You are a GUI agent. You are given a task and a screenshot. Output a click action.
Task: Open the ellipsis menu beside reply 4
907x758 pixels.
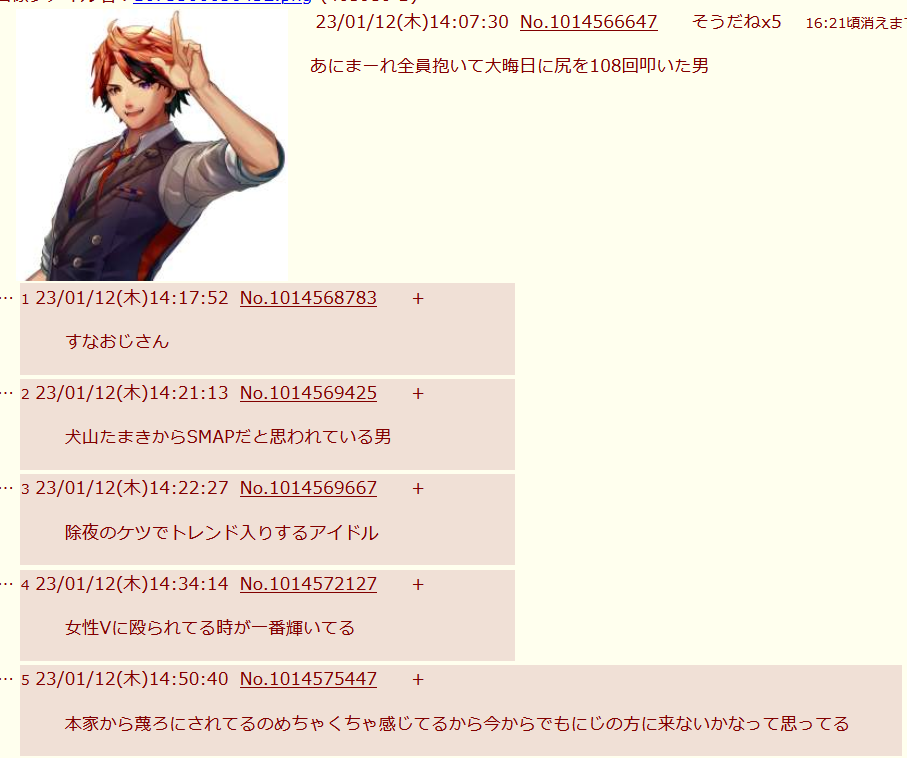point(6,584)
